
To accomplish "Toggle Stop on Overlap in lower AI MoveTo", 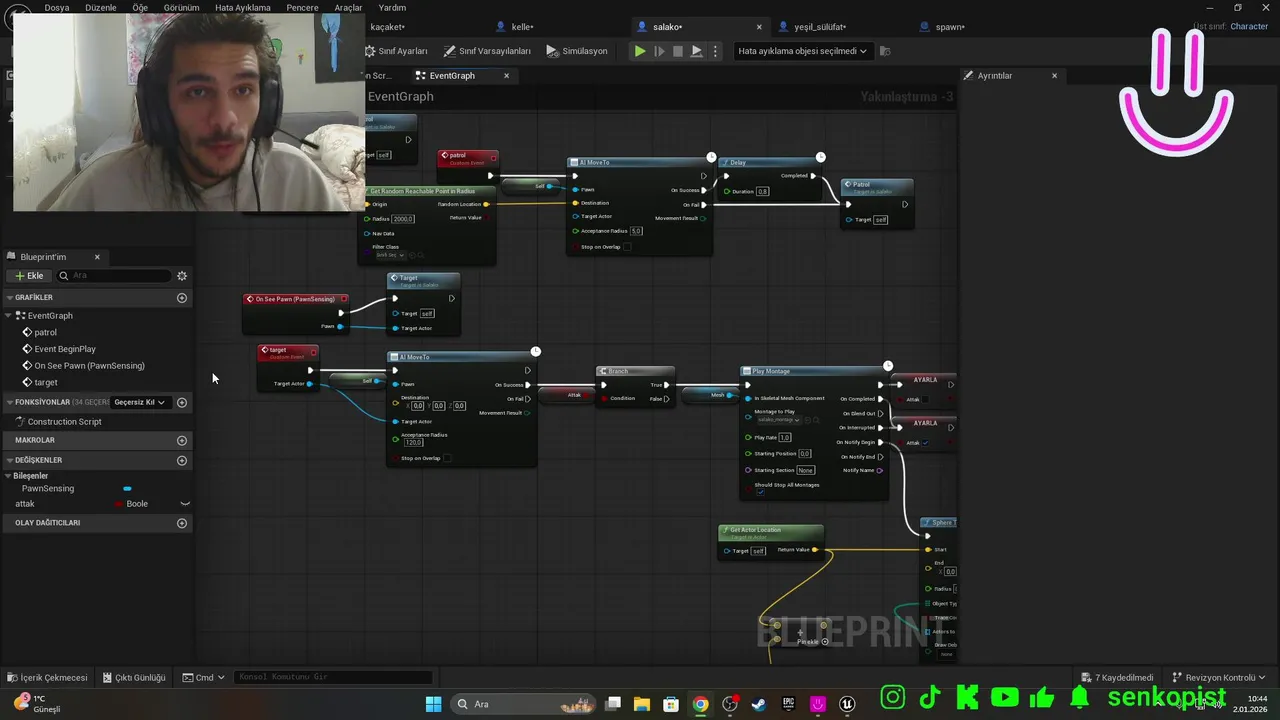I will pos(447,458).
